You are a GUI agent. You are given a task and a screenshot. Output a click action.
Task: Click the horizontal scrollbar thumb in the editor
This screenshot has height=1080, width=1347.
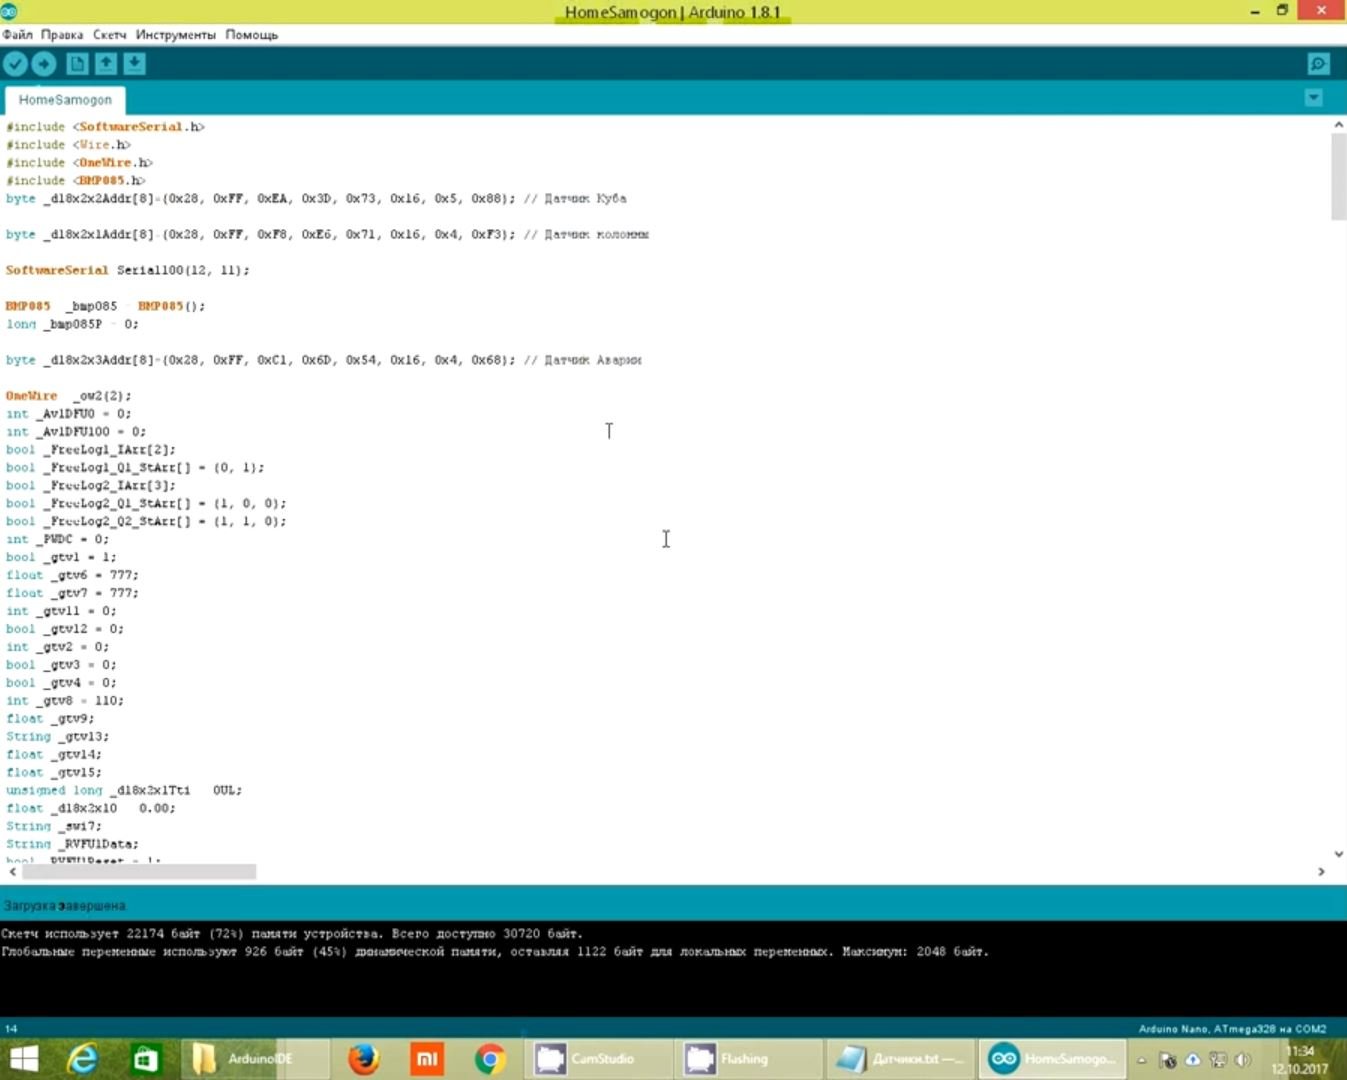139,872
